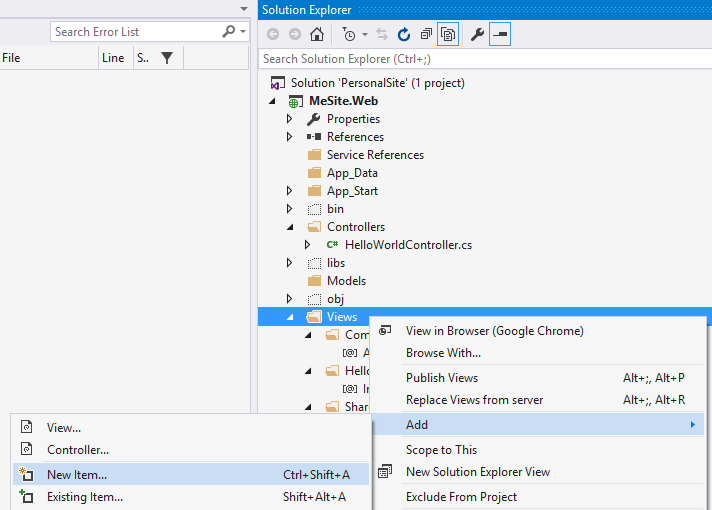Click the Line column header
712x510 pixels.
pyautogui.click(x=116, y=58)
